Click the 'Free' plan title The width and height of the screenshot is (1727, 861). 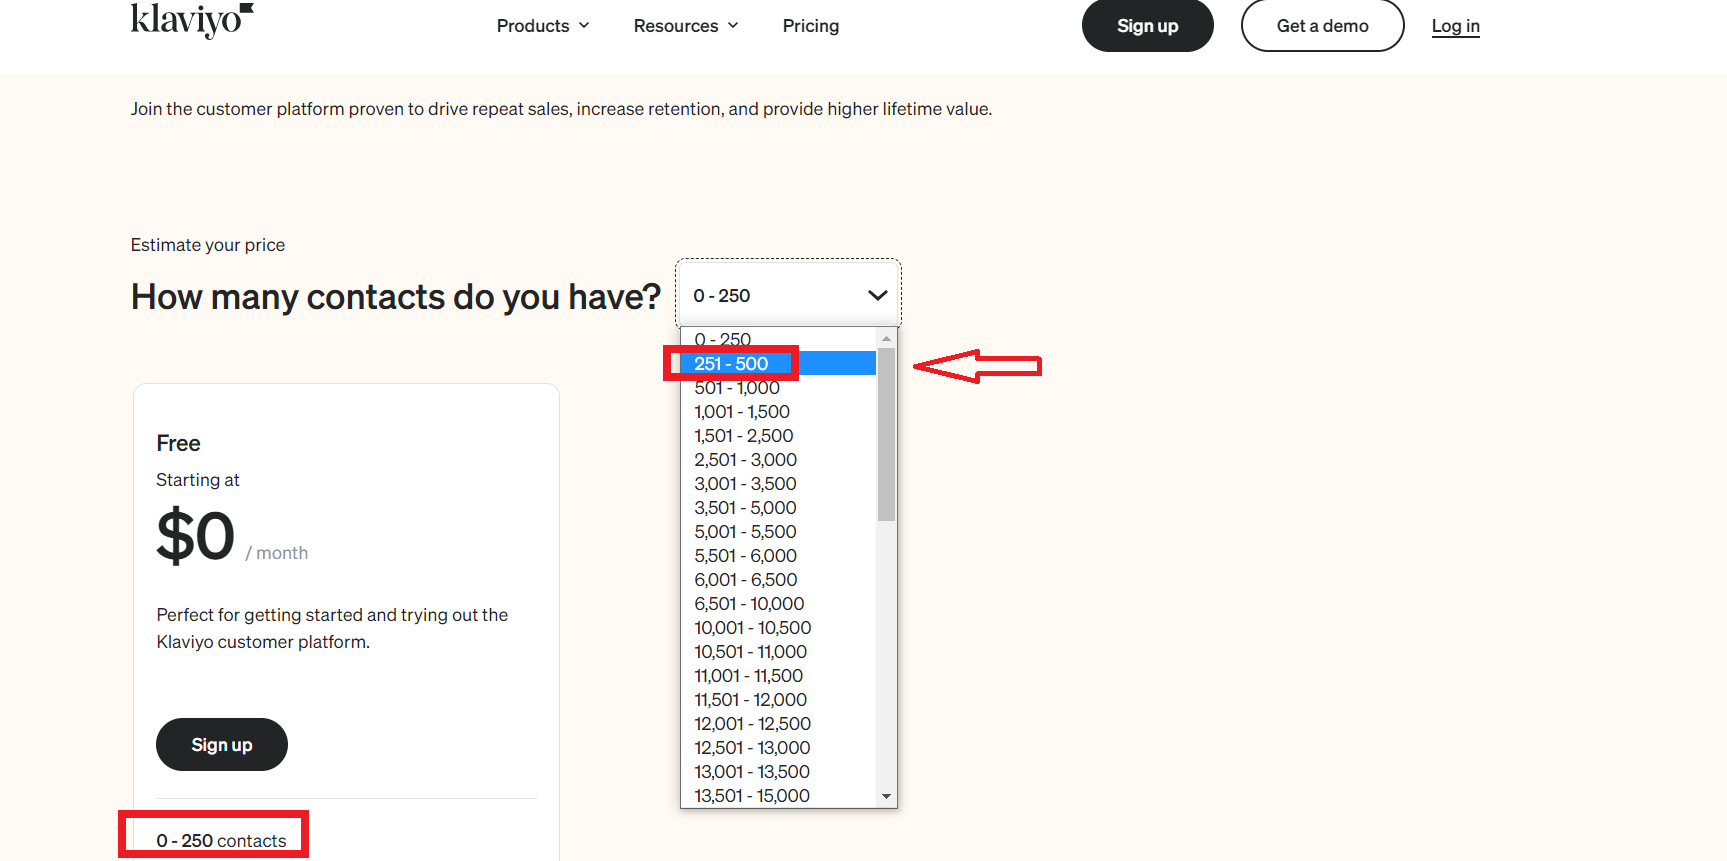point(178,443)
